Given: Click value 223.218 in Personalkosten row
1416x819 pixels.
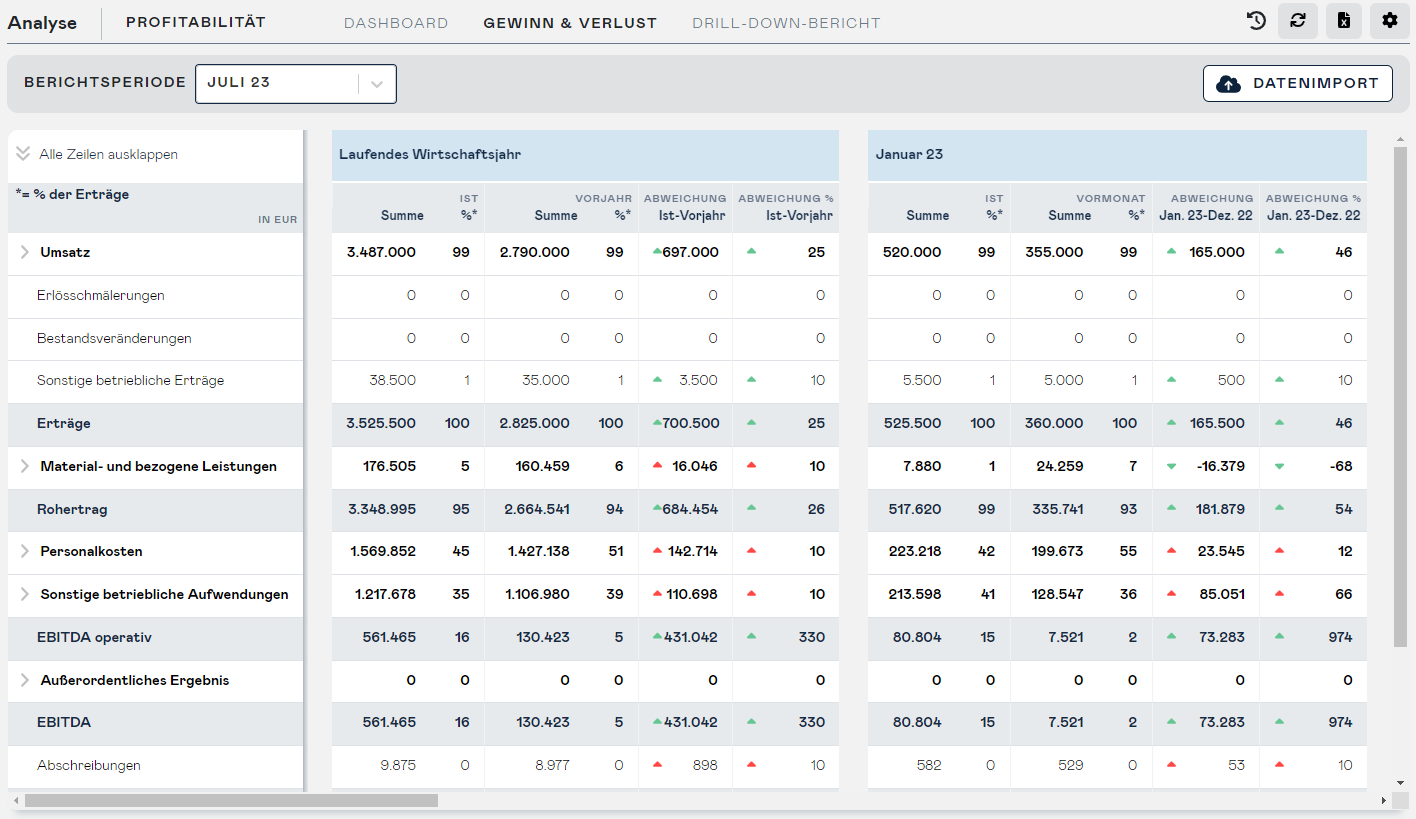Looking at the screenshot, I should click(x=915, y=551).
